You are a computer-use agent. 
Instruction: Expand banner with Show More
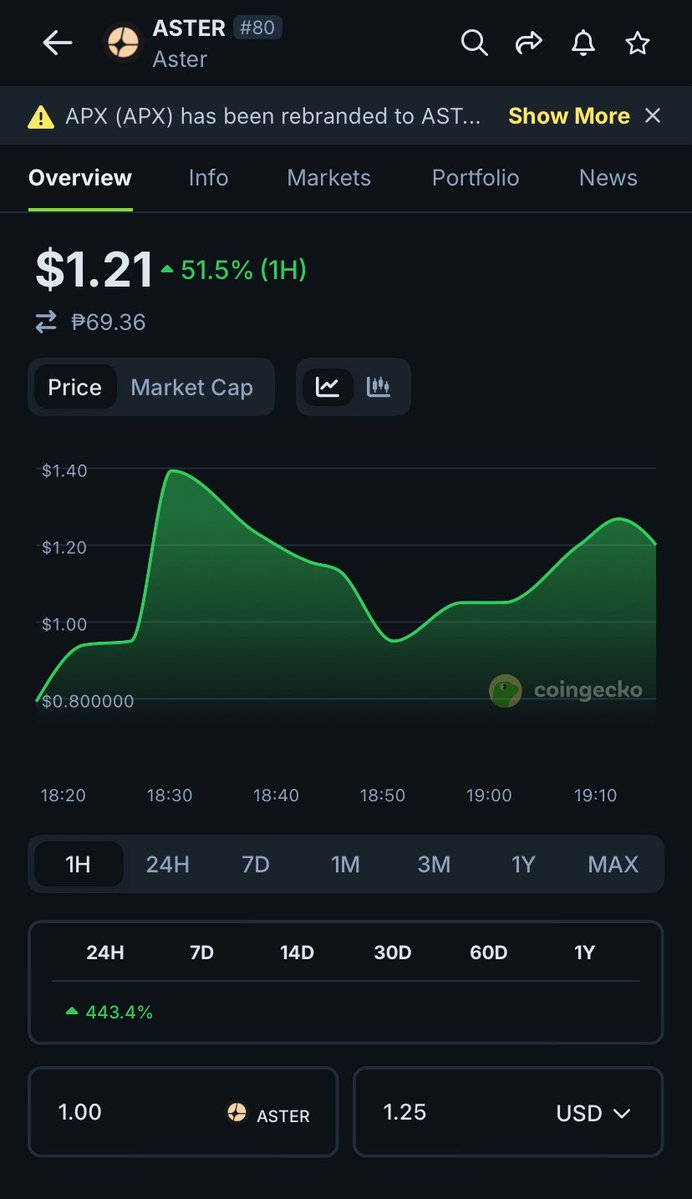[568, 116]
